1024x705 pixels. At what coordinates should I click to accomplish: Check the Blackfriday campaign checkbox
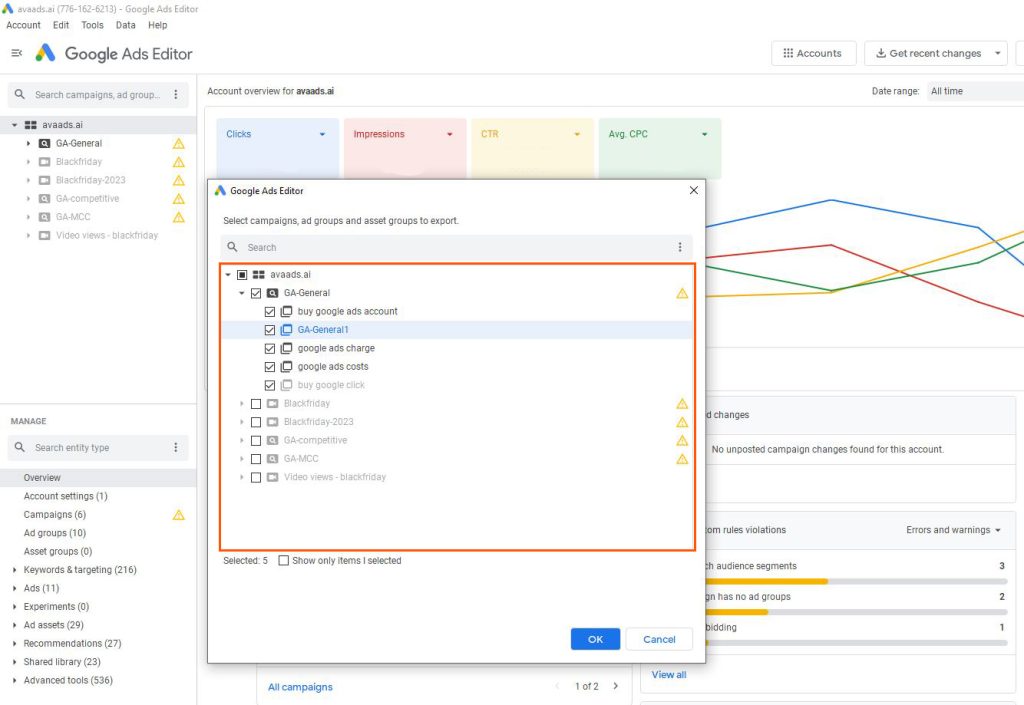[x=256, y=403]
